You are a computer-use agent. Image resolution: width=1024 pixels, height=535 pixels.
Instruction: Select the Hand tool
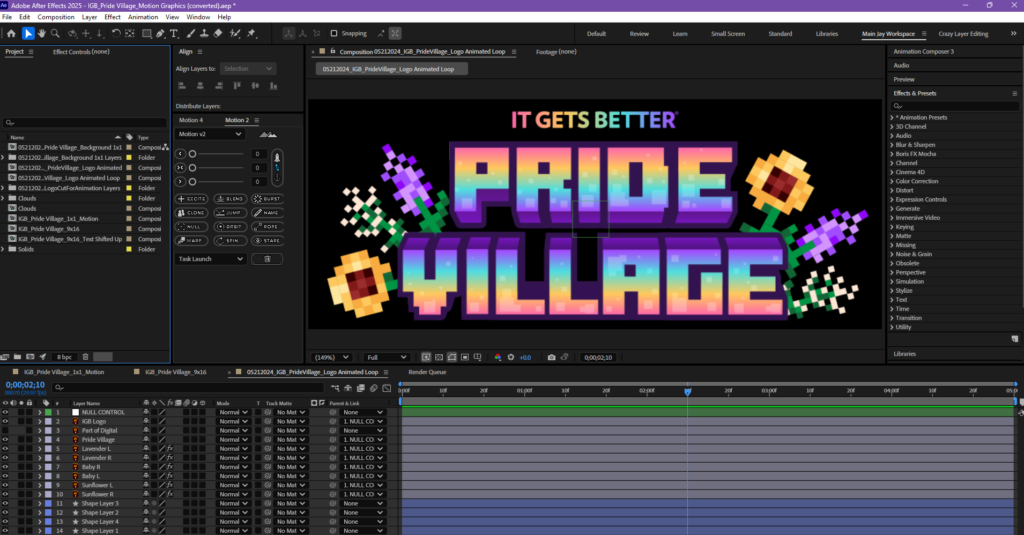point(42,33)
